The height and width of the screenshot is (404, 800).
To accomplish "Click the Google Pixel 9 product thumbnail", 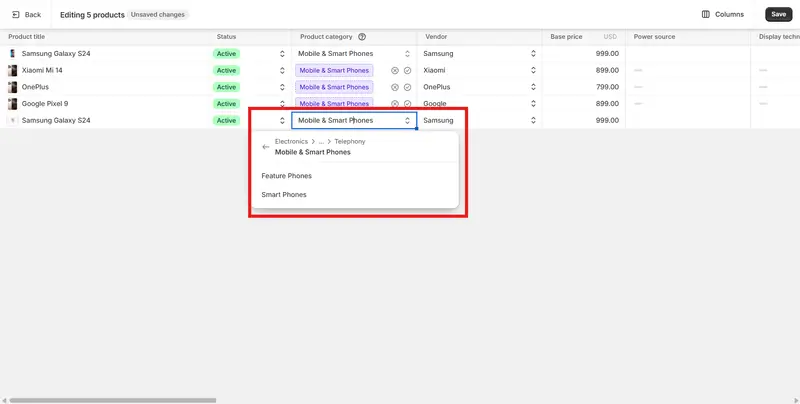I will tap(13, 104).
